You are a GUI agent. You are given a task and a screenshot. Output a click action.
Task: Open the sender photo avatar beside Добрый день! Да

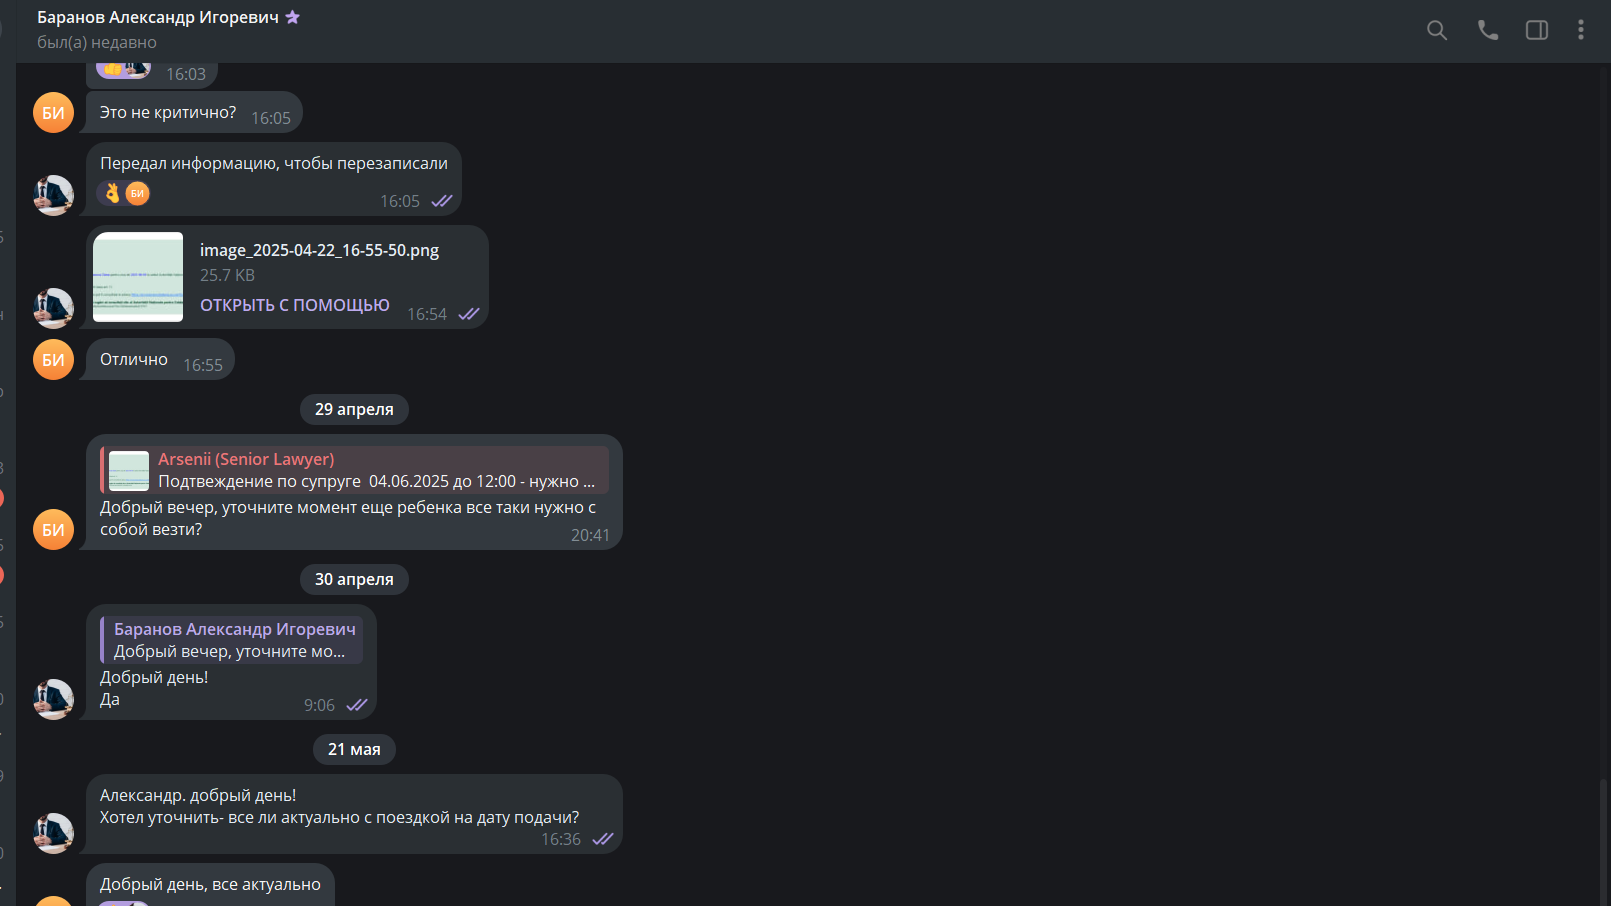[54, 699]
